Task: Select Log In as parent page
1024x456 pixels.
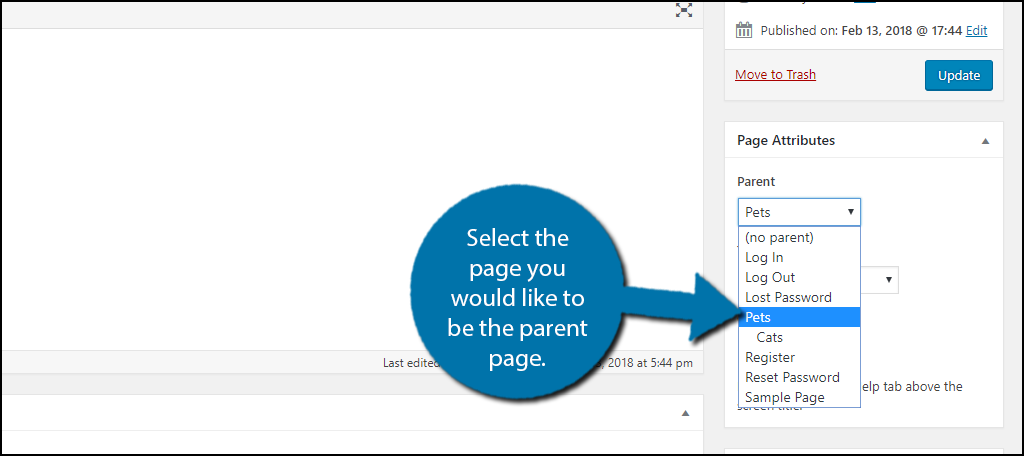Action: [799, 257]
